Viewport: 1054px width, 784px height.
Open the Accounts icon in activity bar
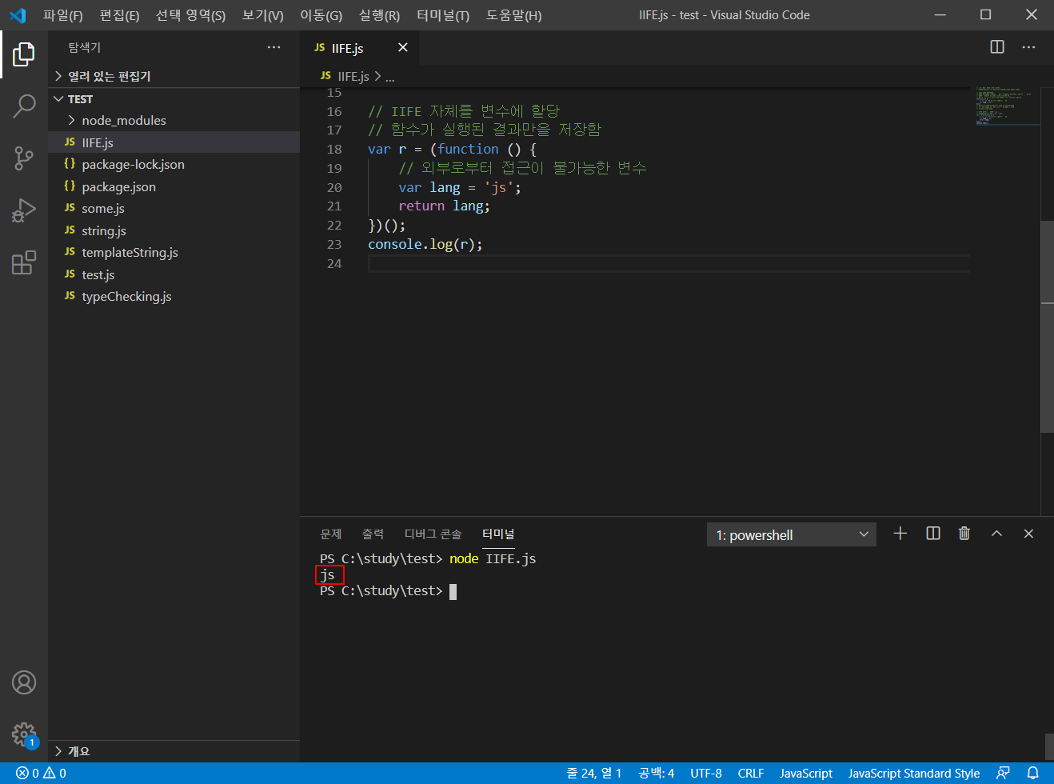click(x=24, y=682)
